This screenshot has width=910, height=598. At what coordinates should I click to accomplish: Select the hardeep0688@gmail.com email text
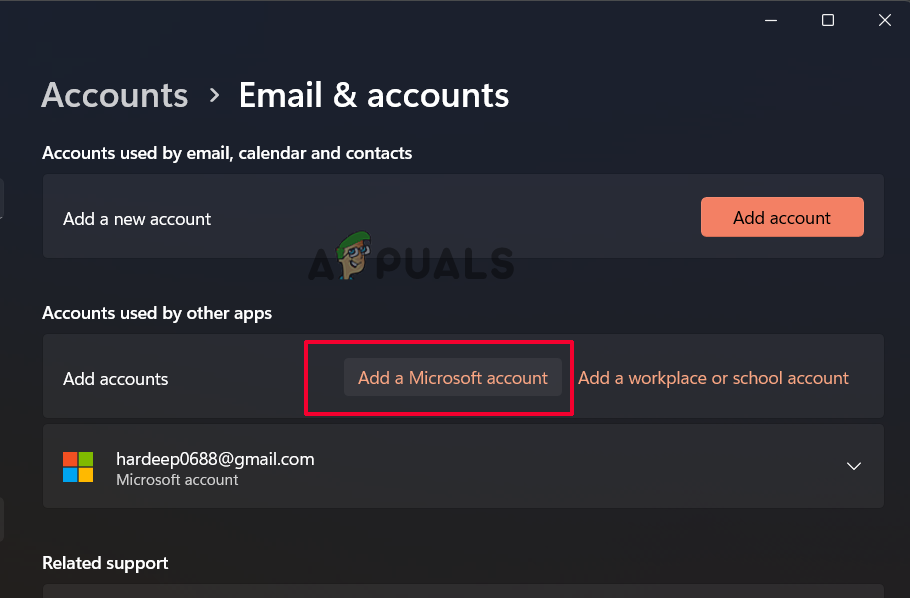click(215, 459)
